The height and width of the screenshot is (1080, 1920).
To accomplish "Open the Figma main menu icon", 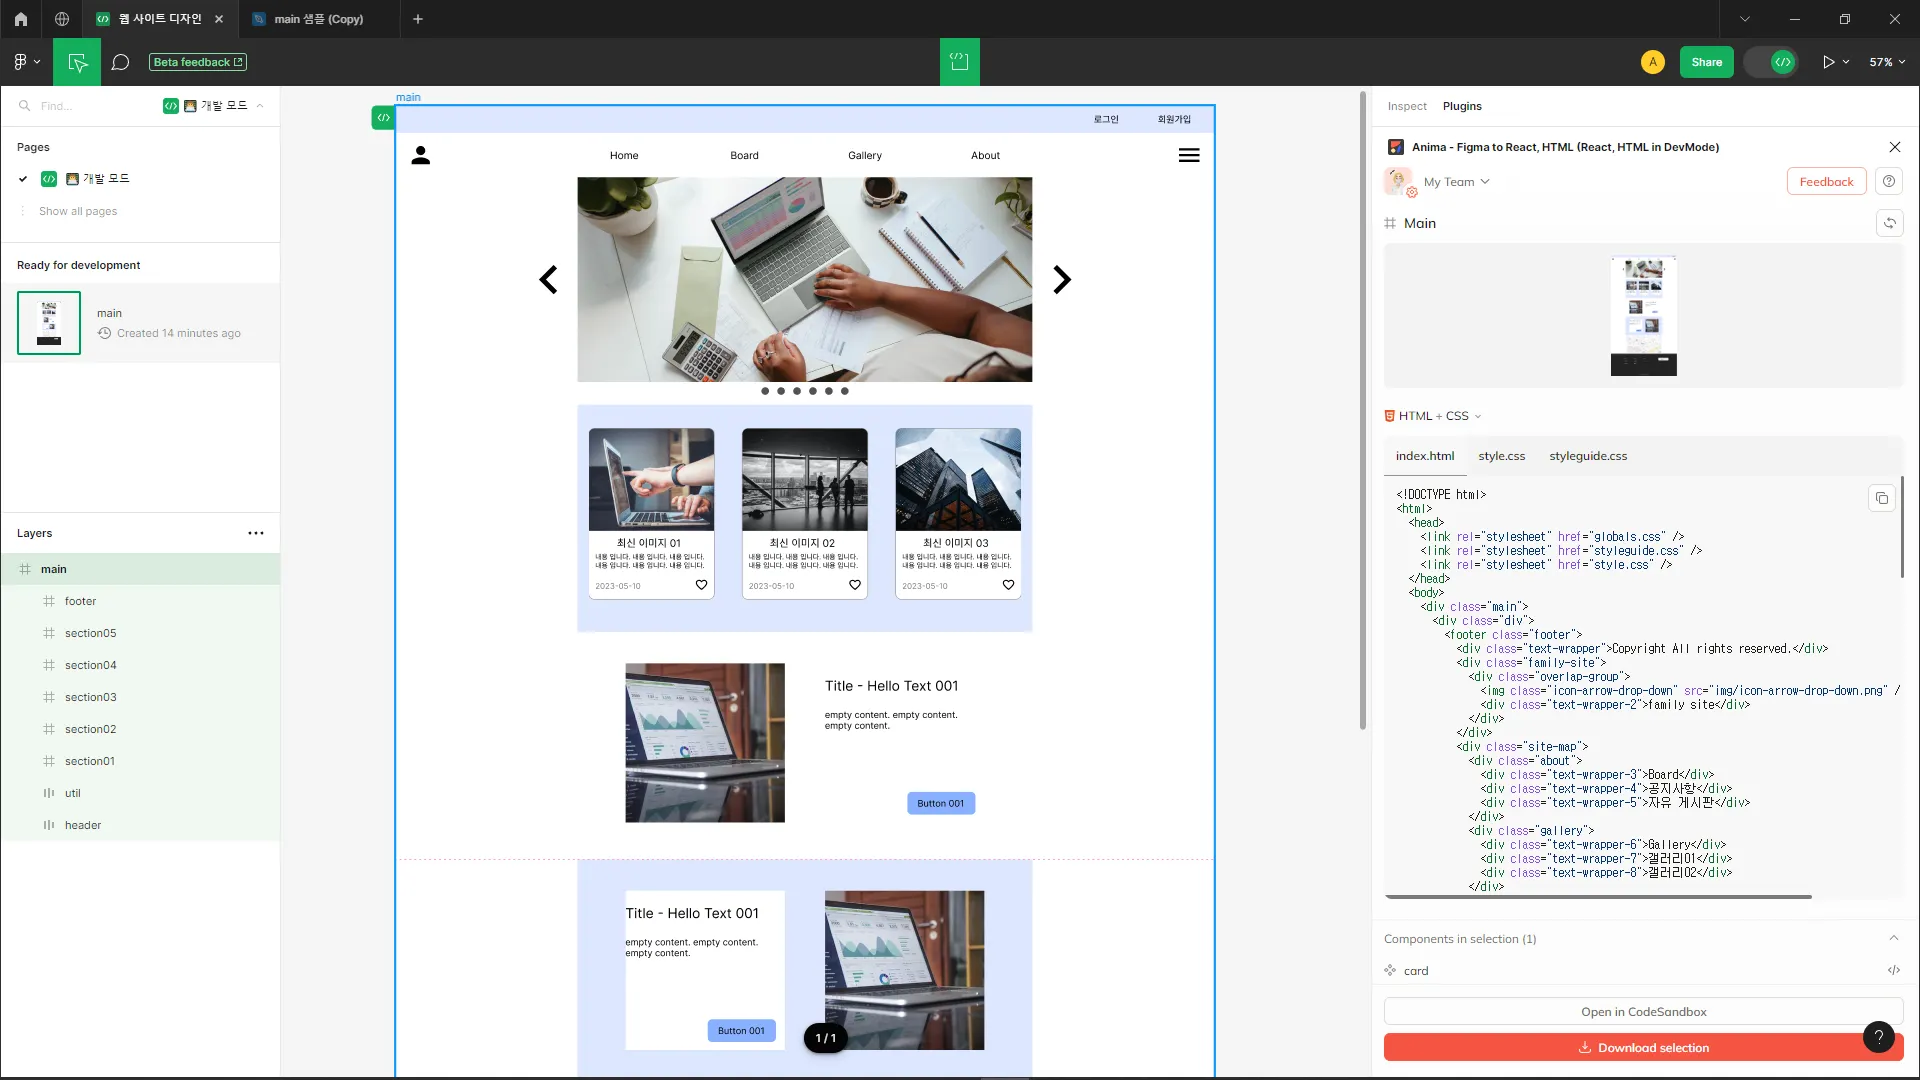I will coord(25,62).
